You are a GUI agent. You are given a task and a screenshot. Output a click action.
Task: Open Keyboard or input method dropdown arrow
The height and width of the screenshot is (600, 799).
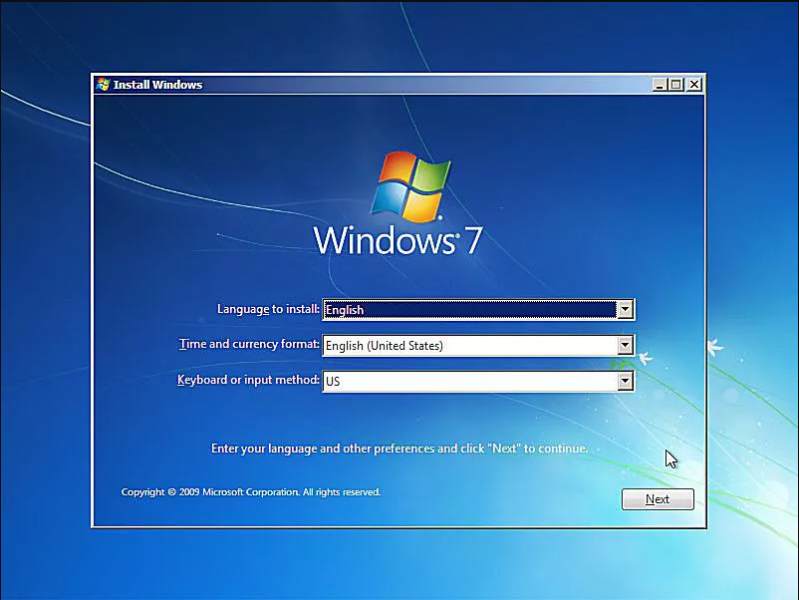625,381
